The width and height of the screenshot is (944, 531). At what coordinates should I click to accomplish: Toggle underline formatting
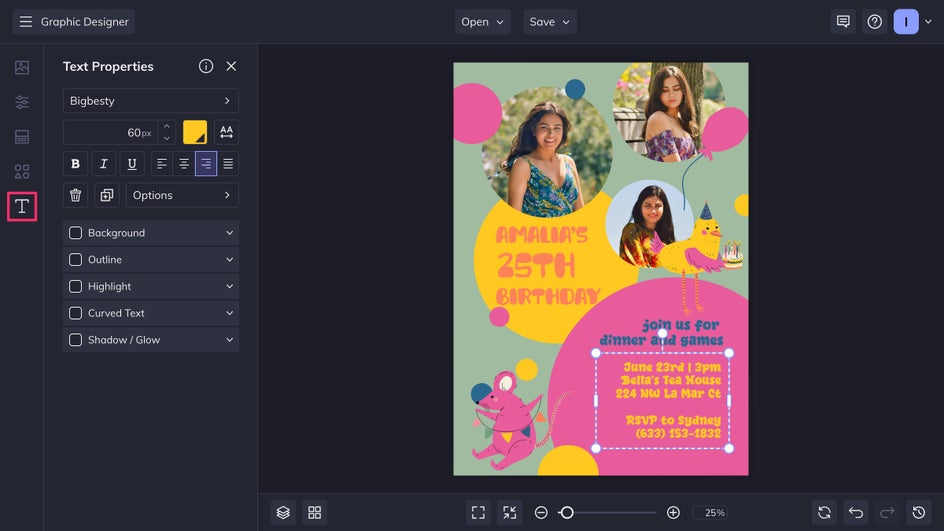pyautogui.click(x=132, y=164)
